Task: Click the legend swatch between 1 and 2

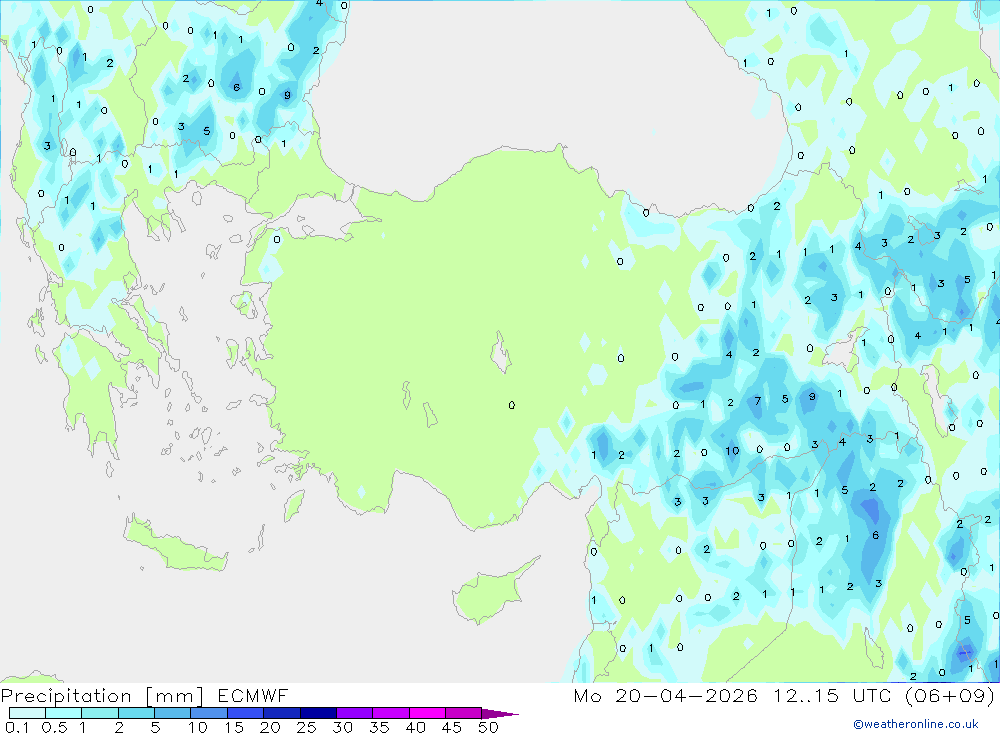Action: [x=99, y=713]
